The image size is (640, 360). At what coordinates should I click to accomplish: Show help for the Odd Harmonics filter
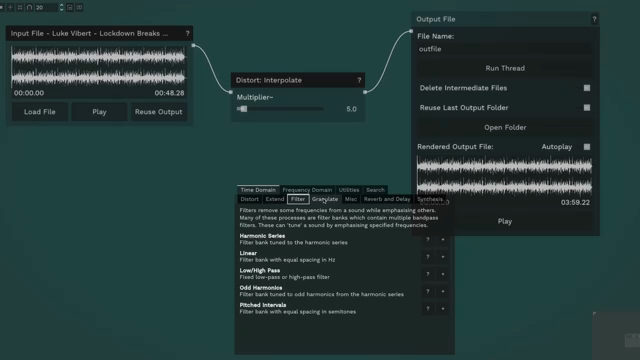point(428,291)
